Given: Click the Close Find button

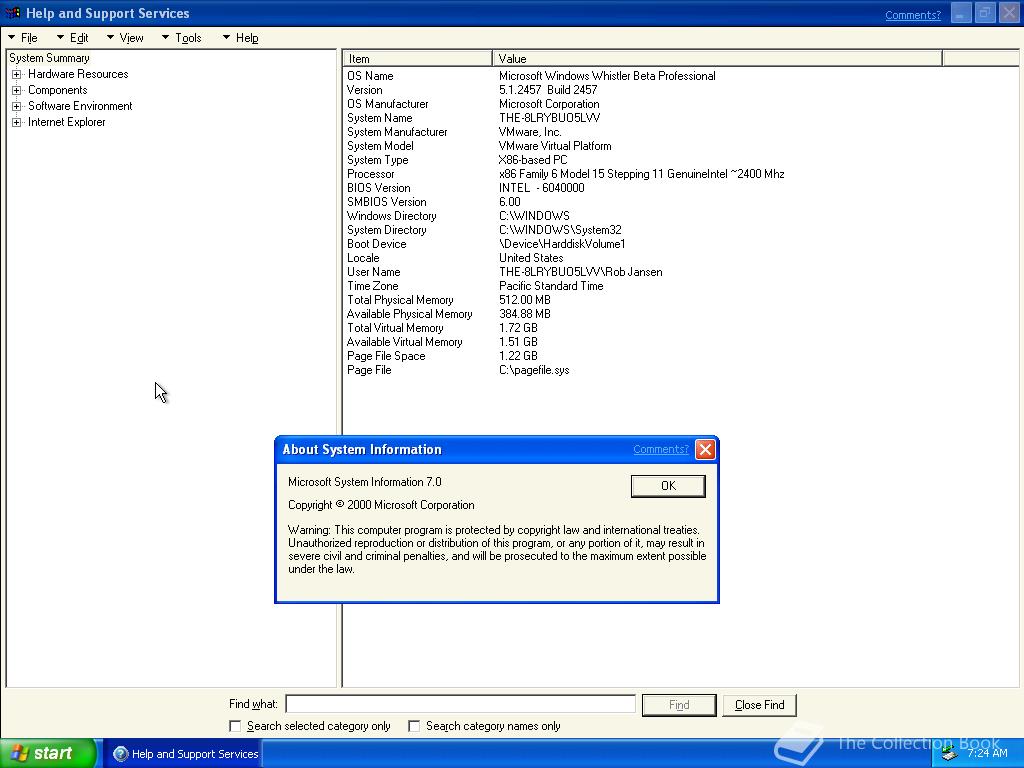Looking at the screenshot, I should (760, 705).
